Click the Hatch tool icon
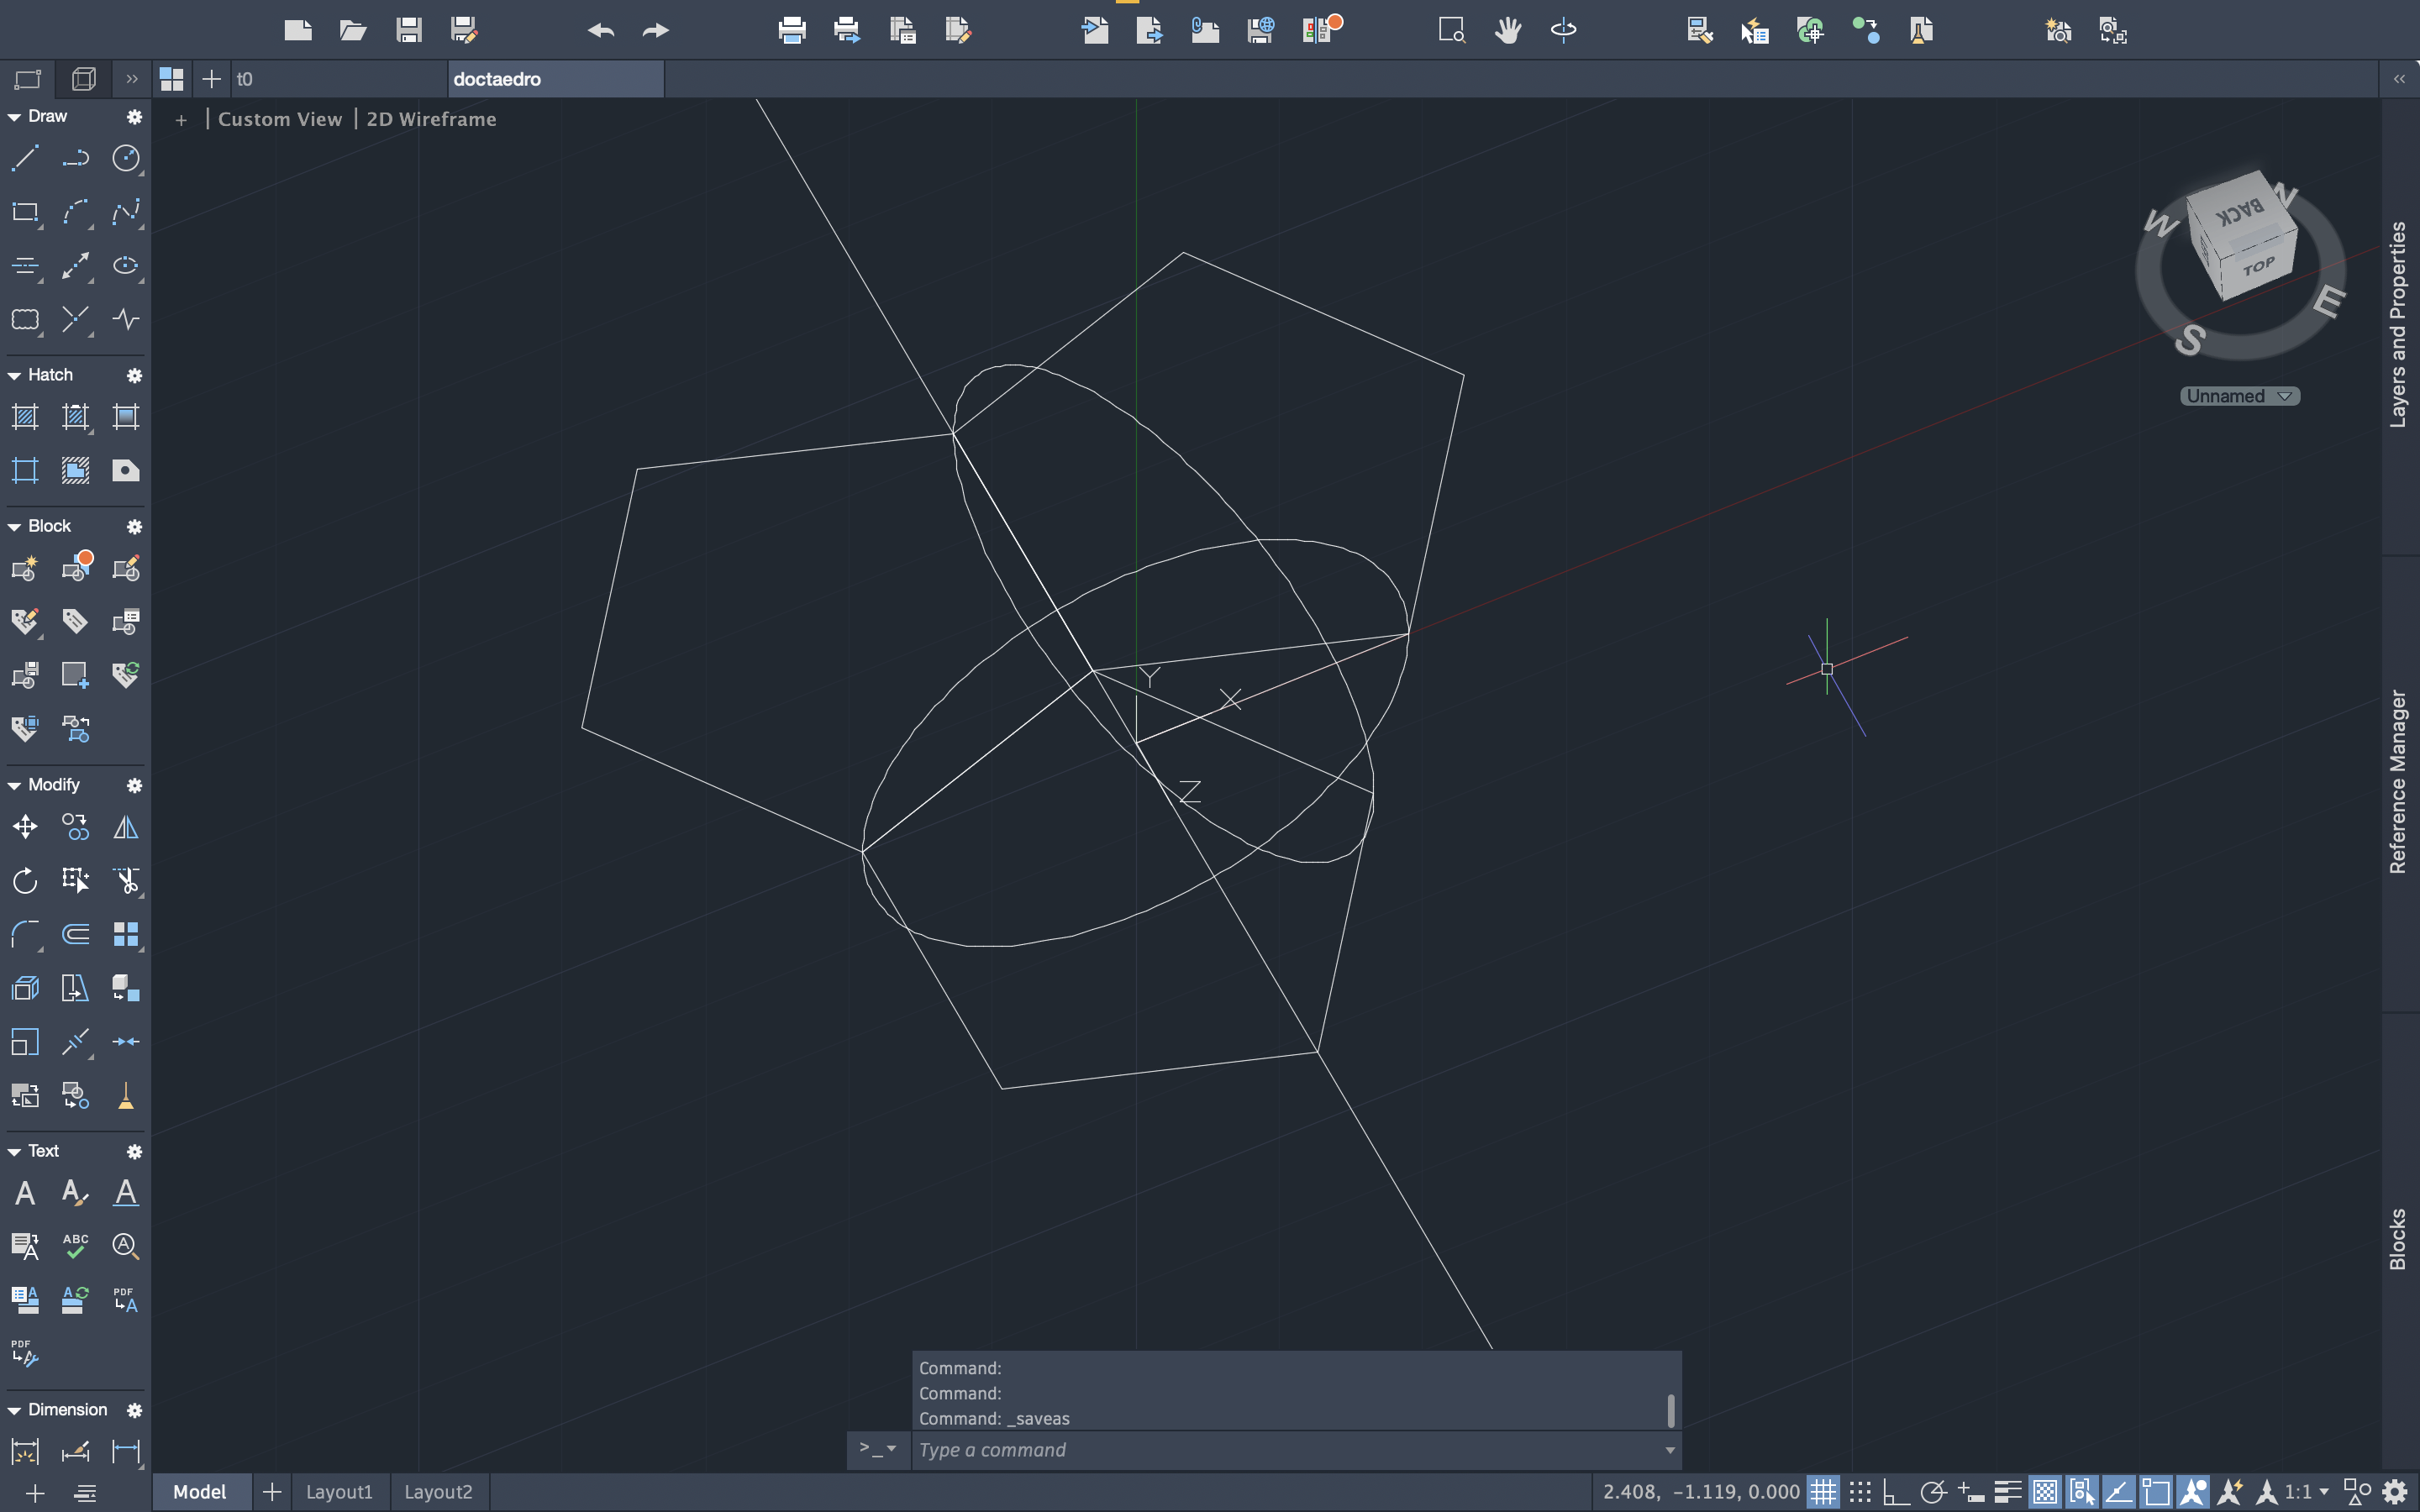This screenshot has width=2420, height=1512. [x=25, y=417]
